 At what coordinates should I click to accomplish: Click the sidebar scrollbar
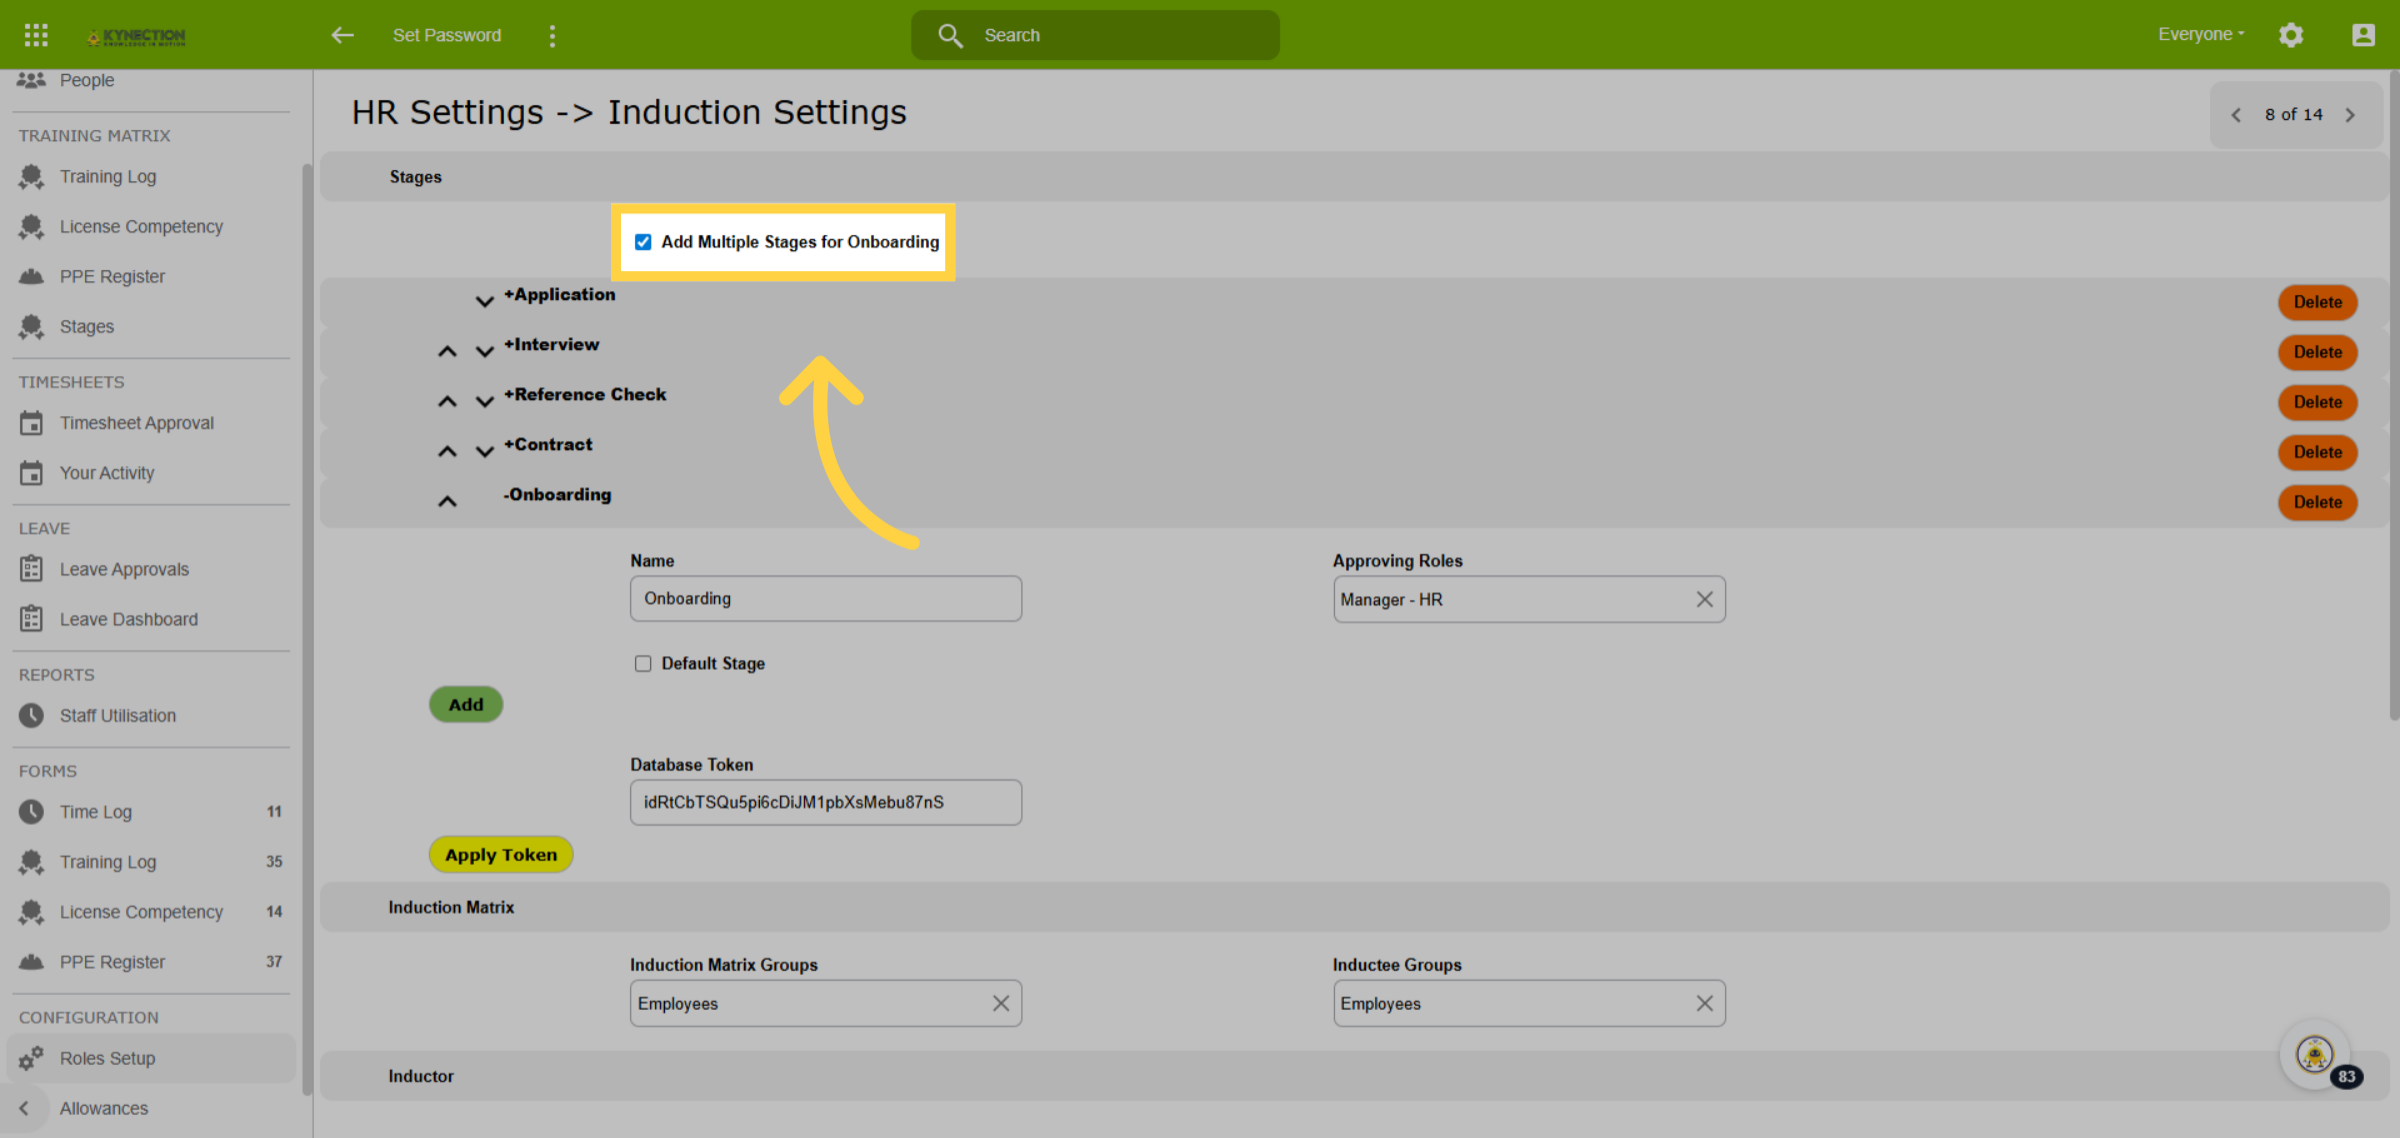pyautogui.click(x=306, y=629)
